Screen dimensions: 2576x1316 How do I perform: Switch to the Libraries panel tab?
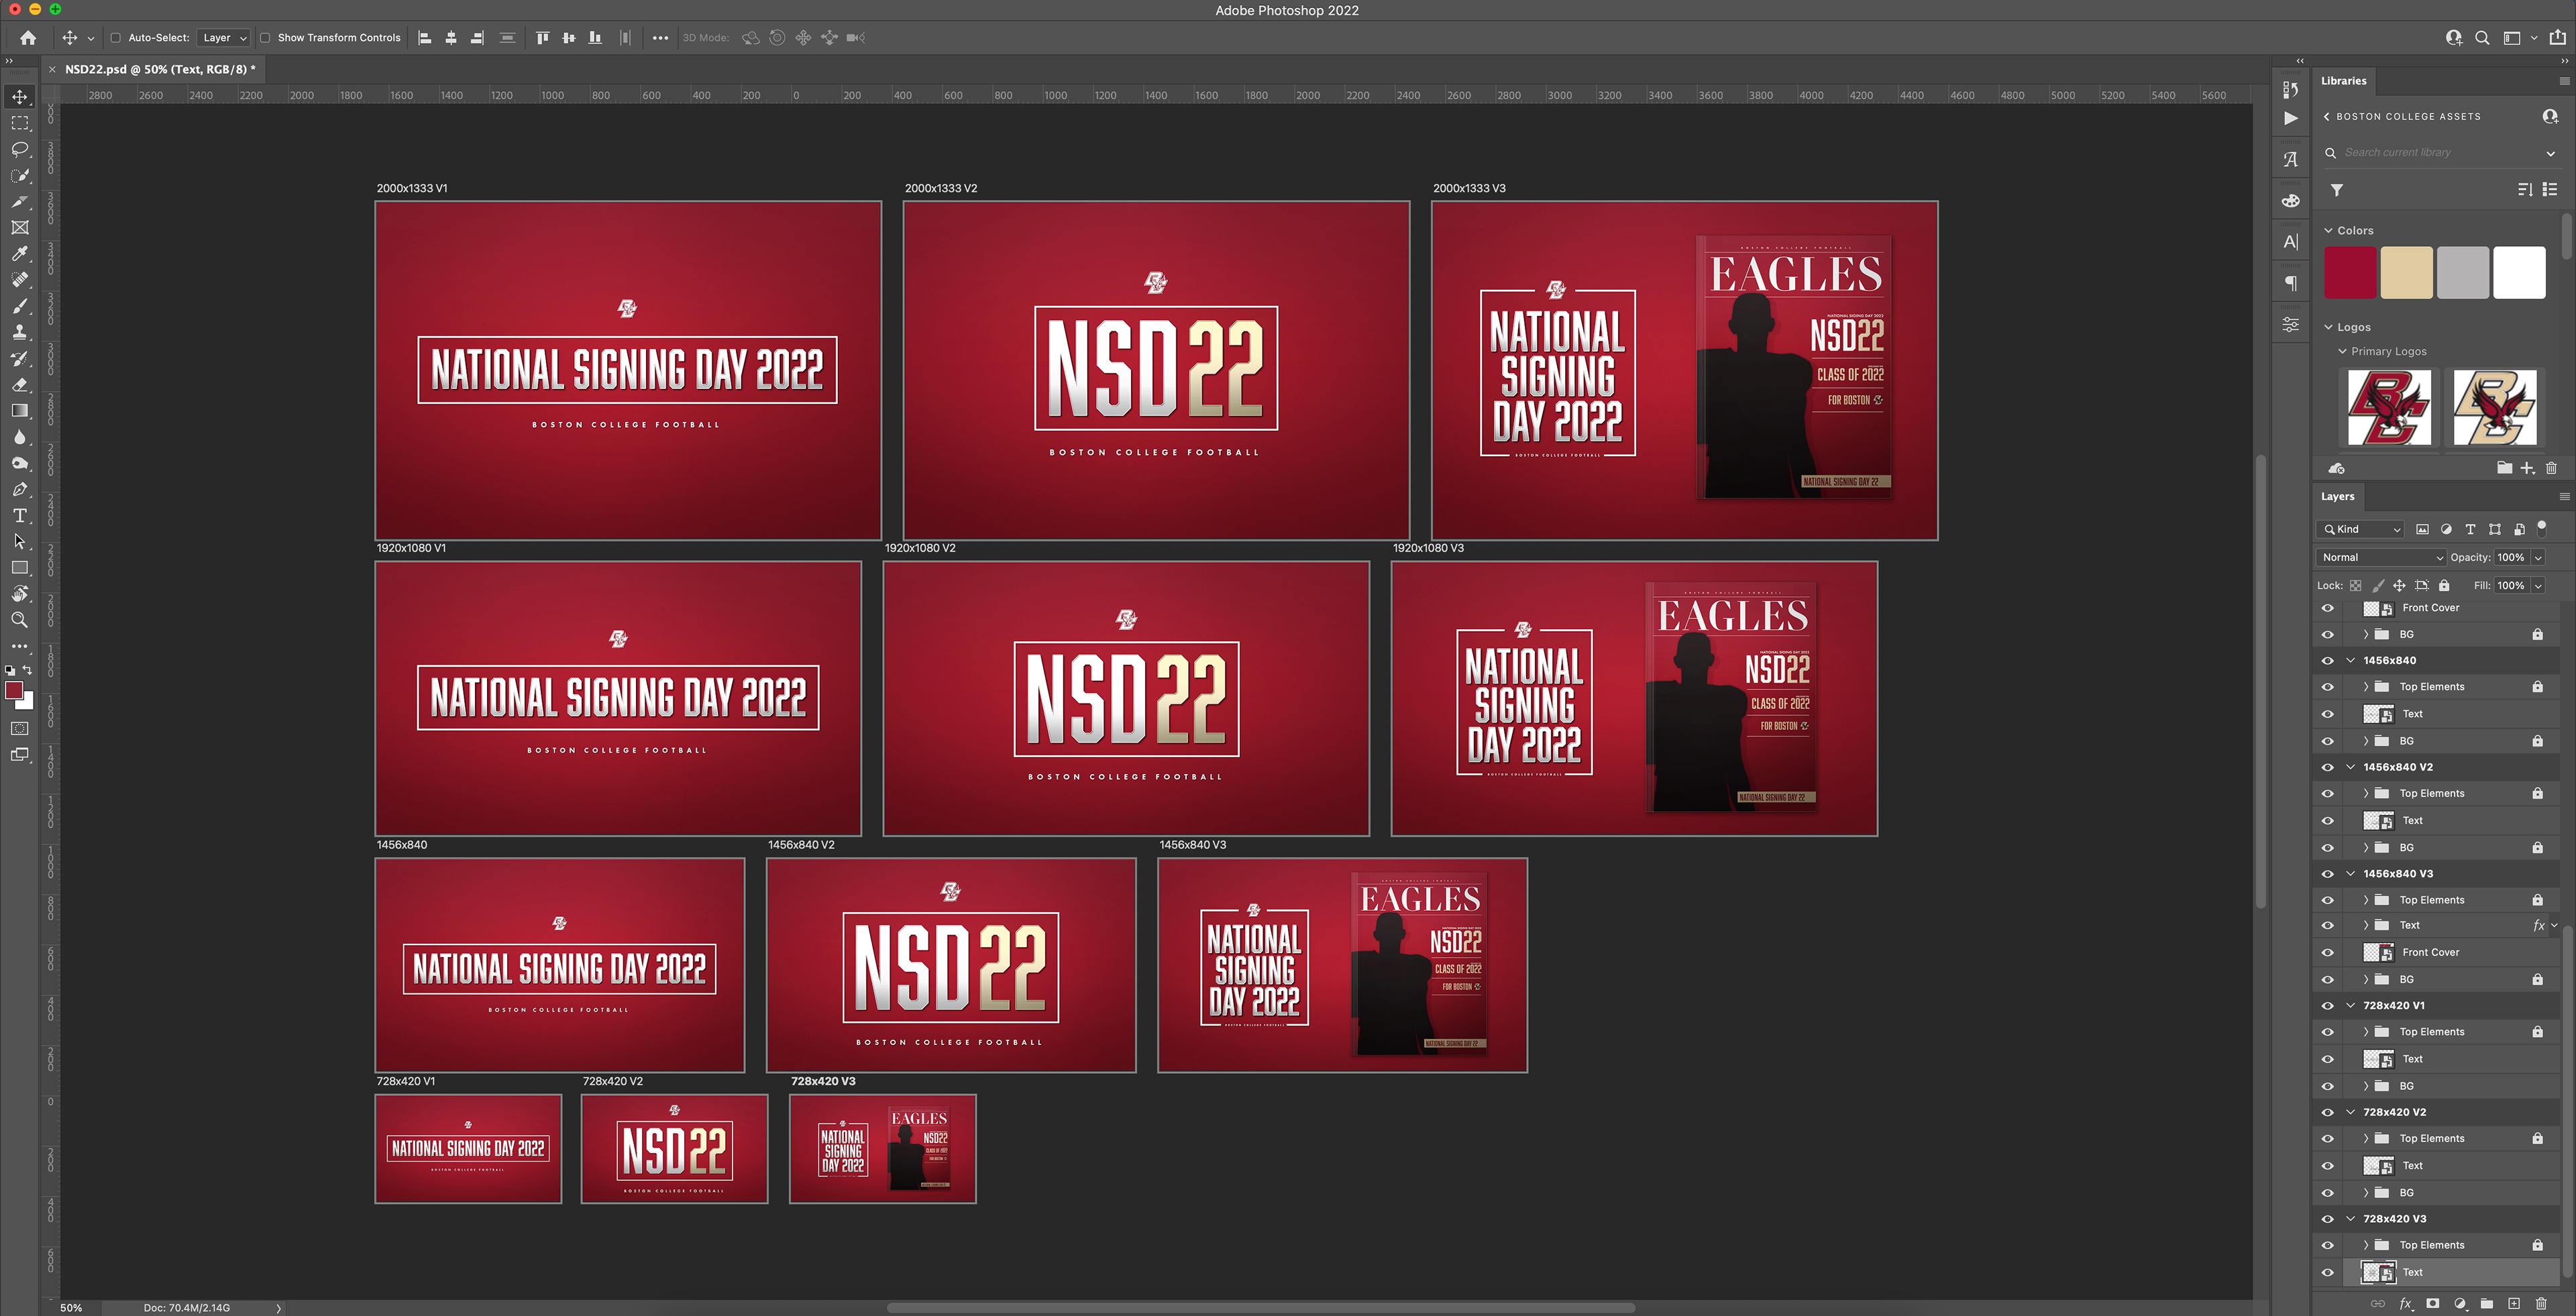click(x=2343, y=81)
